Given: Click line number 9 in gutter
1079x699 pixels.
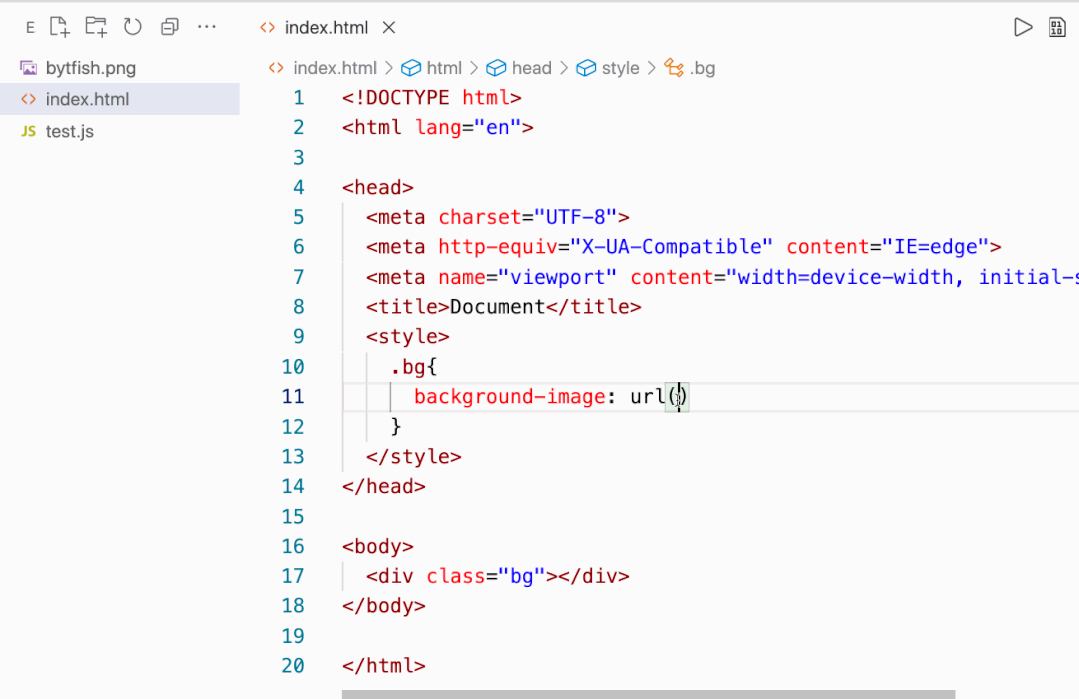Looking at the screenshot, I should pyautogui.click(x=298, y=336).
